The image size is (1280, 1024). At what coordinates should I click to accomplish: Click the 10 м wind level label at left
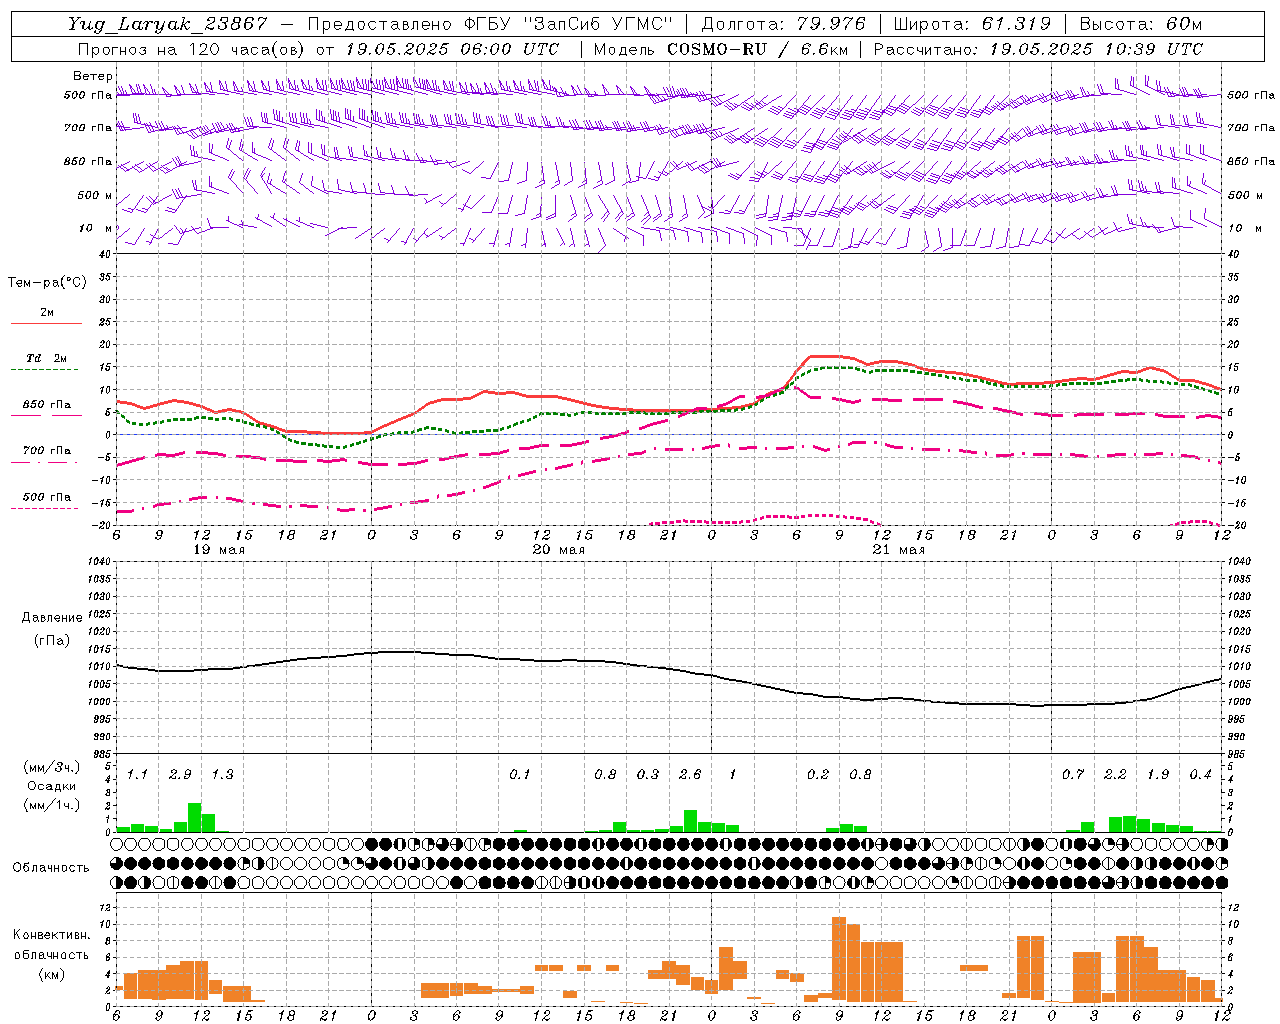[97, 228]
